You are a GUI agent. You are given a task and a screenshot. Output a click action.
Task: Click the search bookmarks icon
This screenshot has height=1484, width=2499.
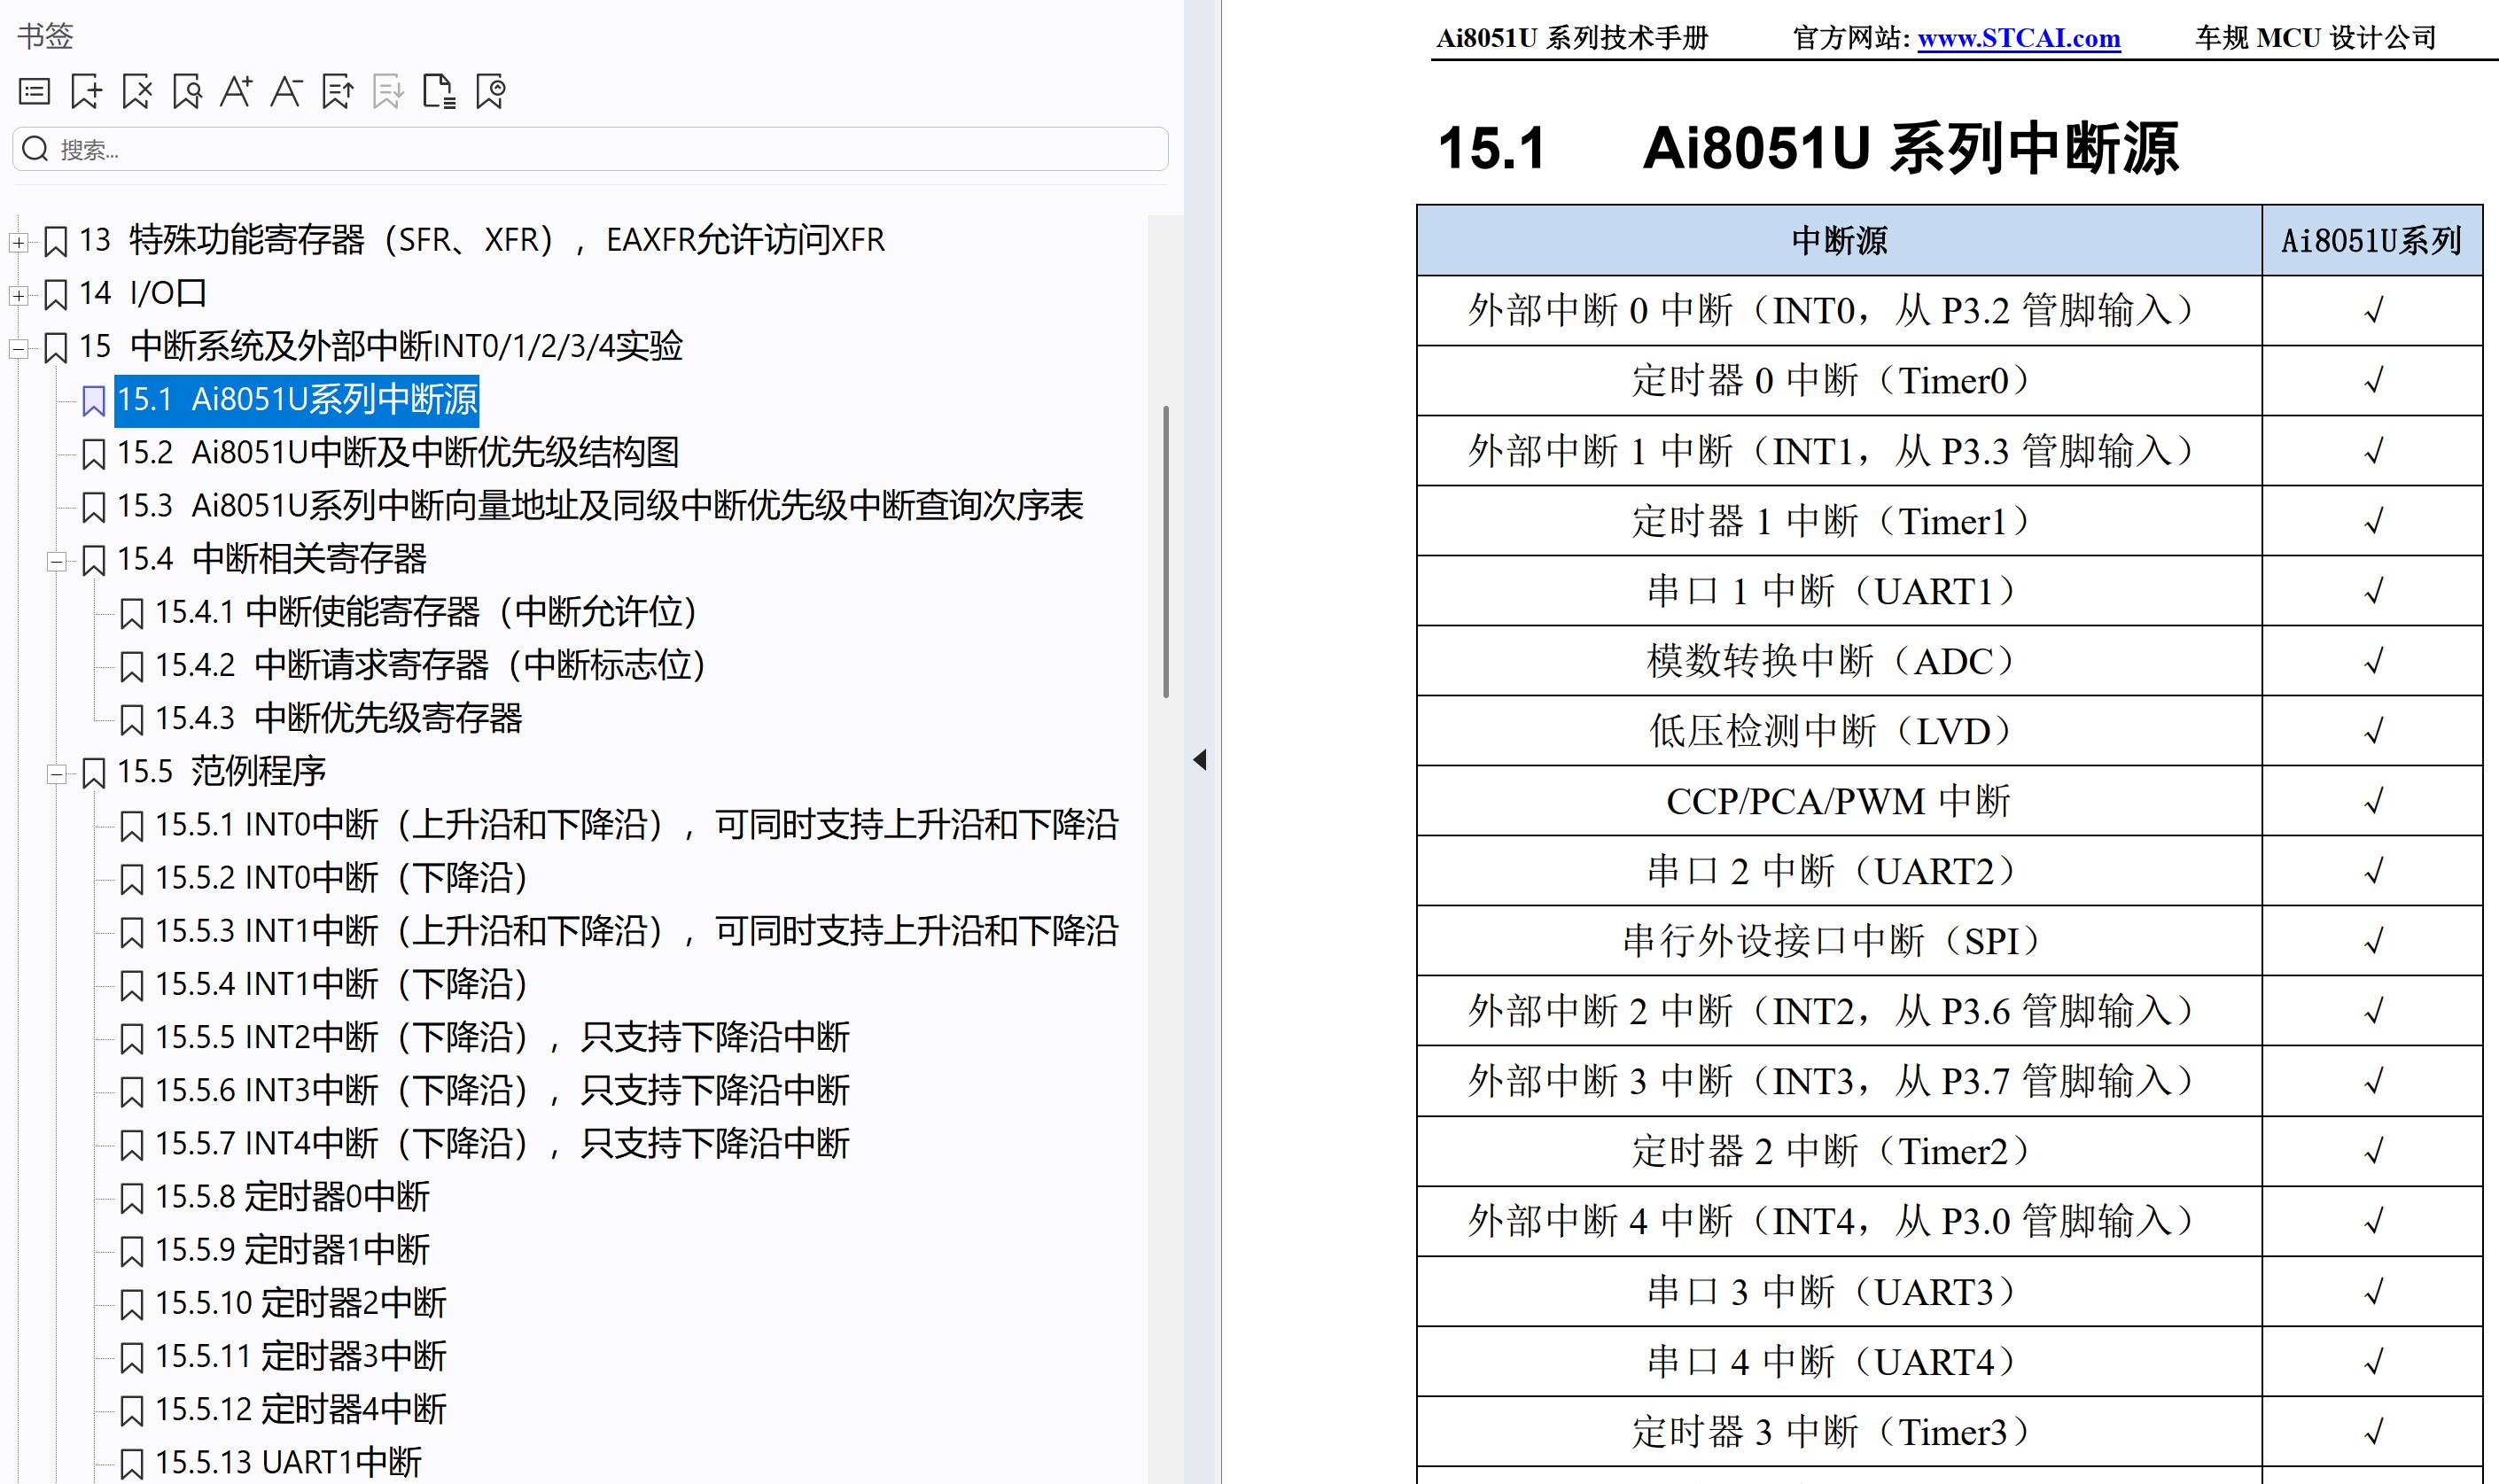(x=187, y=92)
